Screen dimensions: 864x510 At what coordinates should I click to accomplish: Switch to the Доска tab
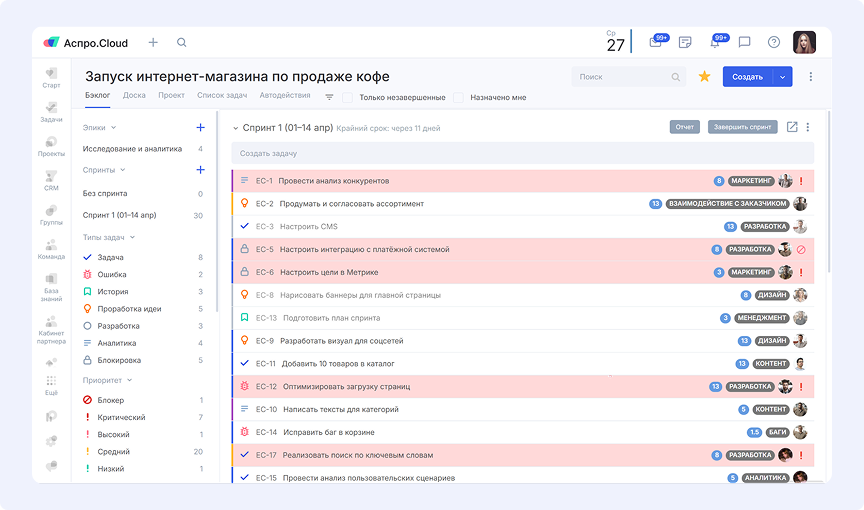[x=134, y=96]
